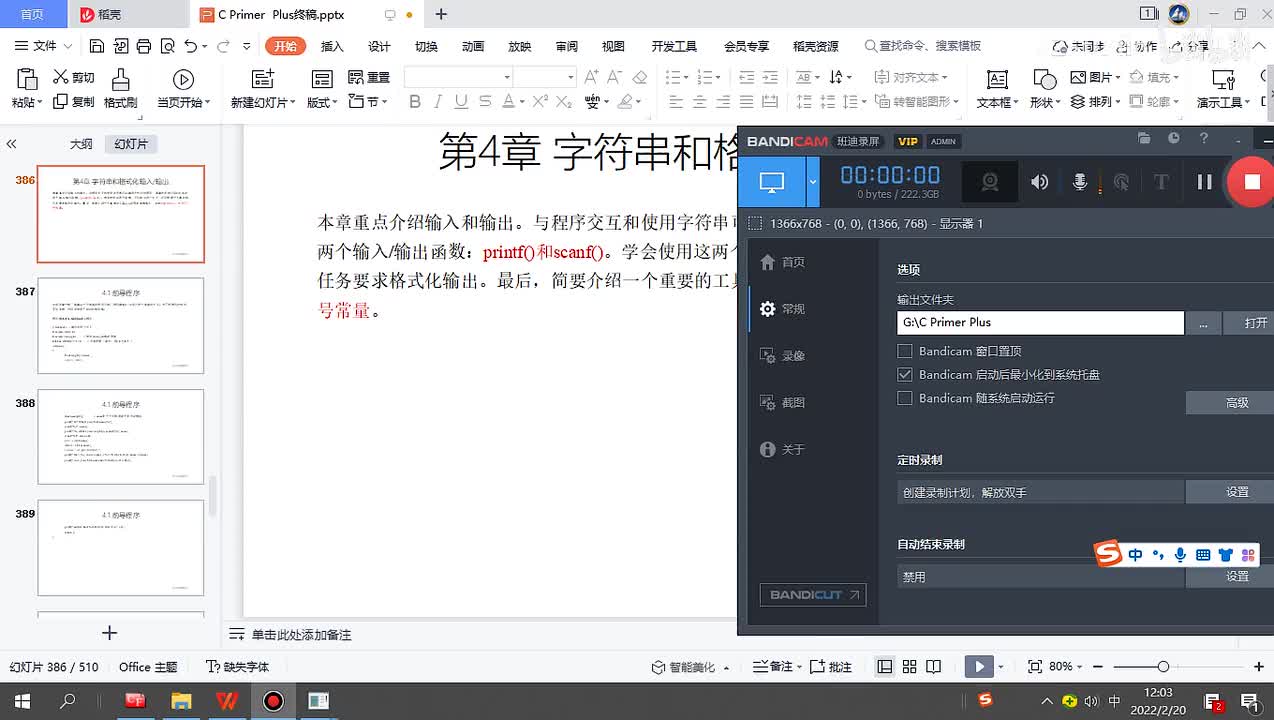Select slide 387 thumbnail
This screenshot has height=720, width=1274.
(121, 326)
